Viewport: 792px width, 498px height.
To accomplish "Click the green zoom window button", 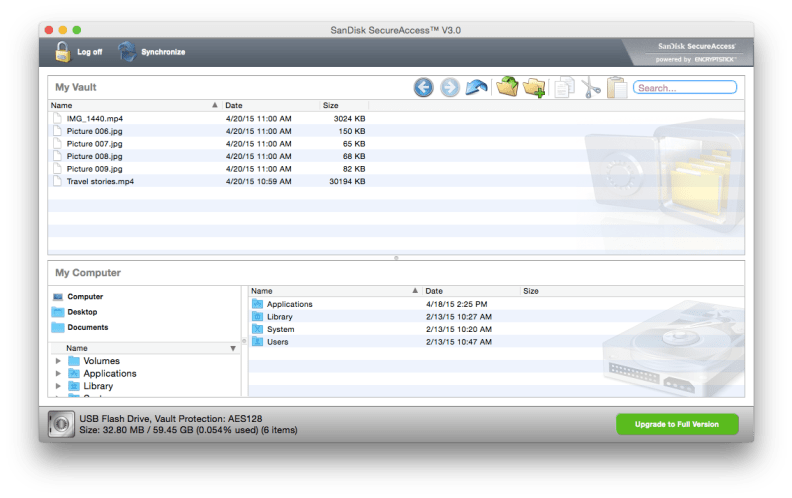I will [77, 30].
